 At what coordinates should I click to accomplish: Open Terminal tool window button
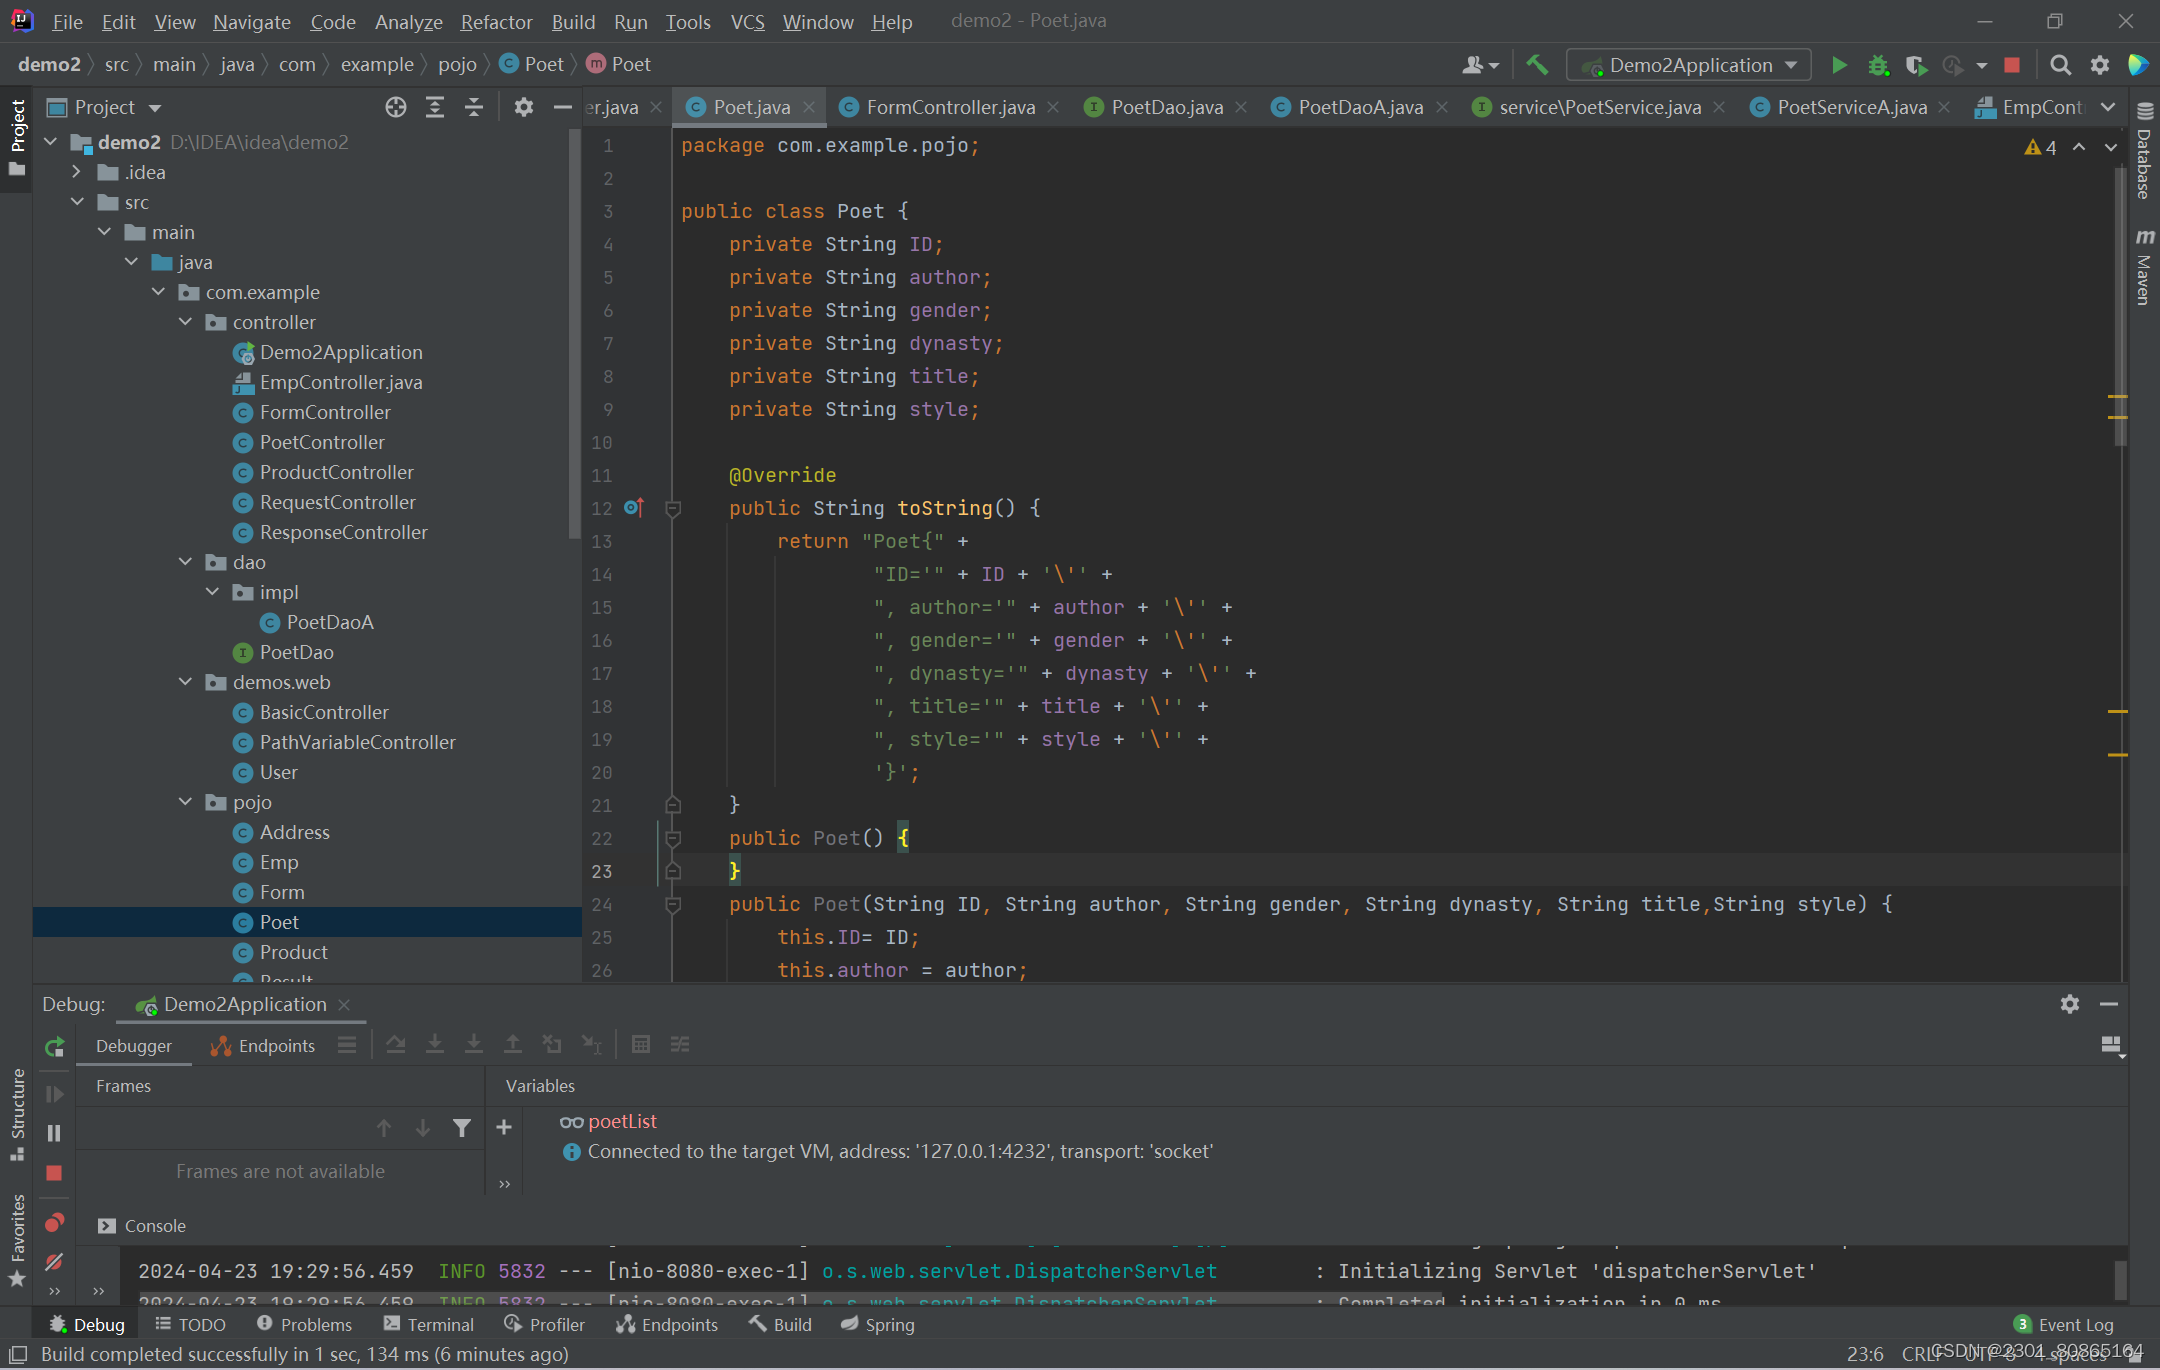[429, 1324]
